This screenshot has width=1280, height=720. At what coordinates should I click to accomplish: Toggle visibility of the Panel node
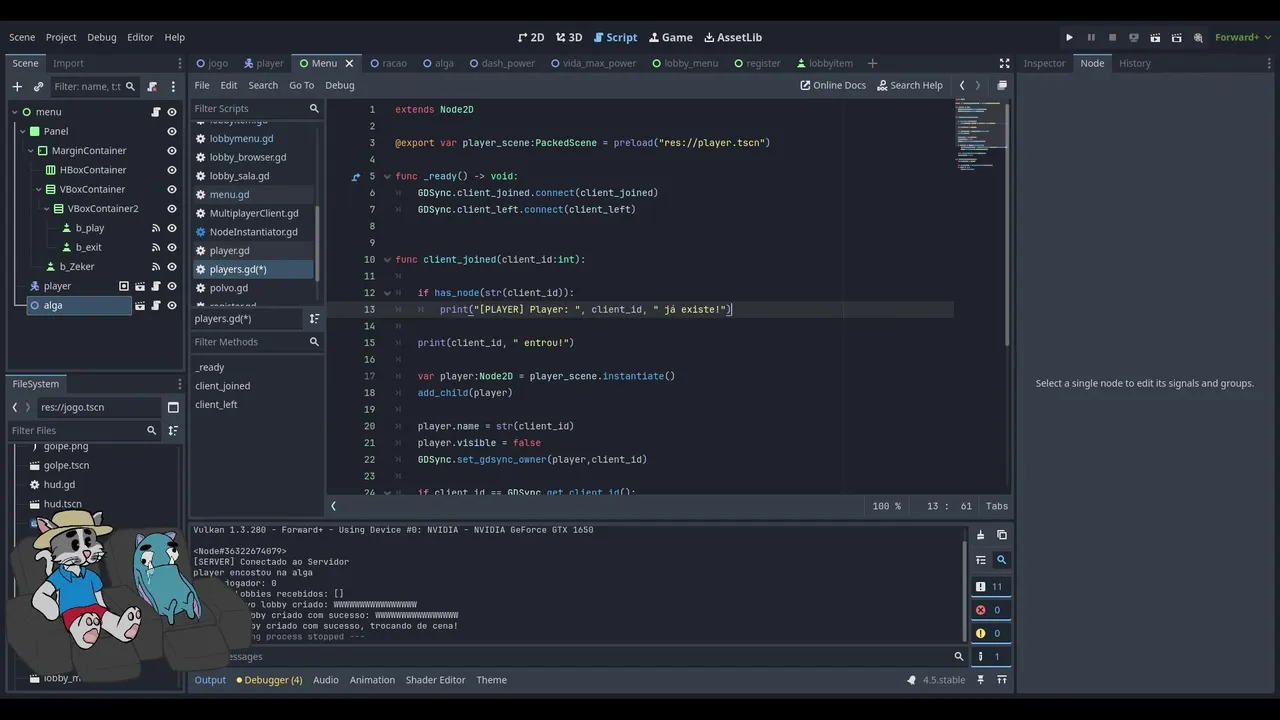click(x=172, y=131)
